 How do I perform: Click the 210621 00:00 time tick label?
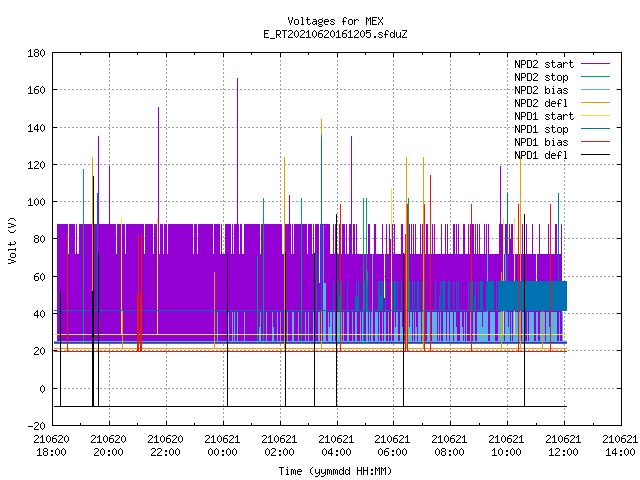[222, 446]
